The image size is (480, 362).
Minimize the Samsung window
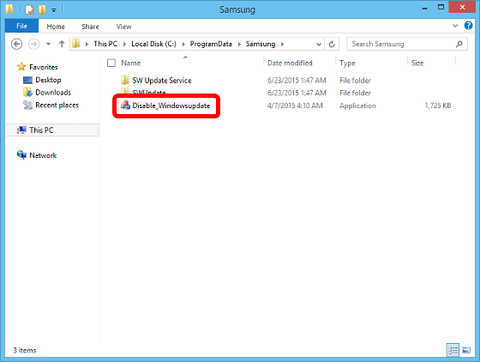point(425,8)
